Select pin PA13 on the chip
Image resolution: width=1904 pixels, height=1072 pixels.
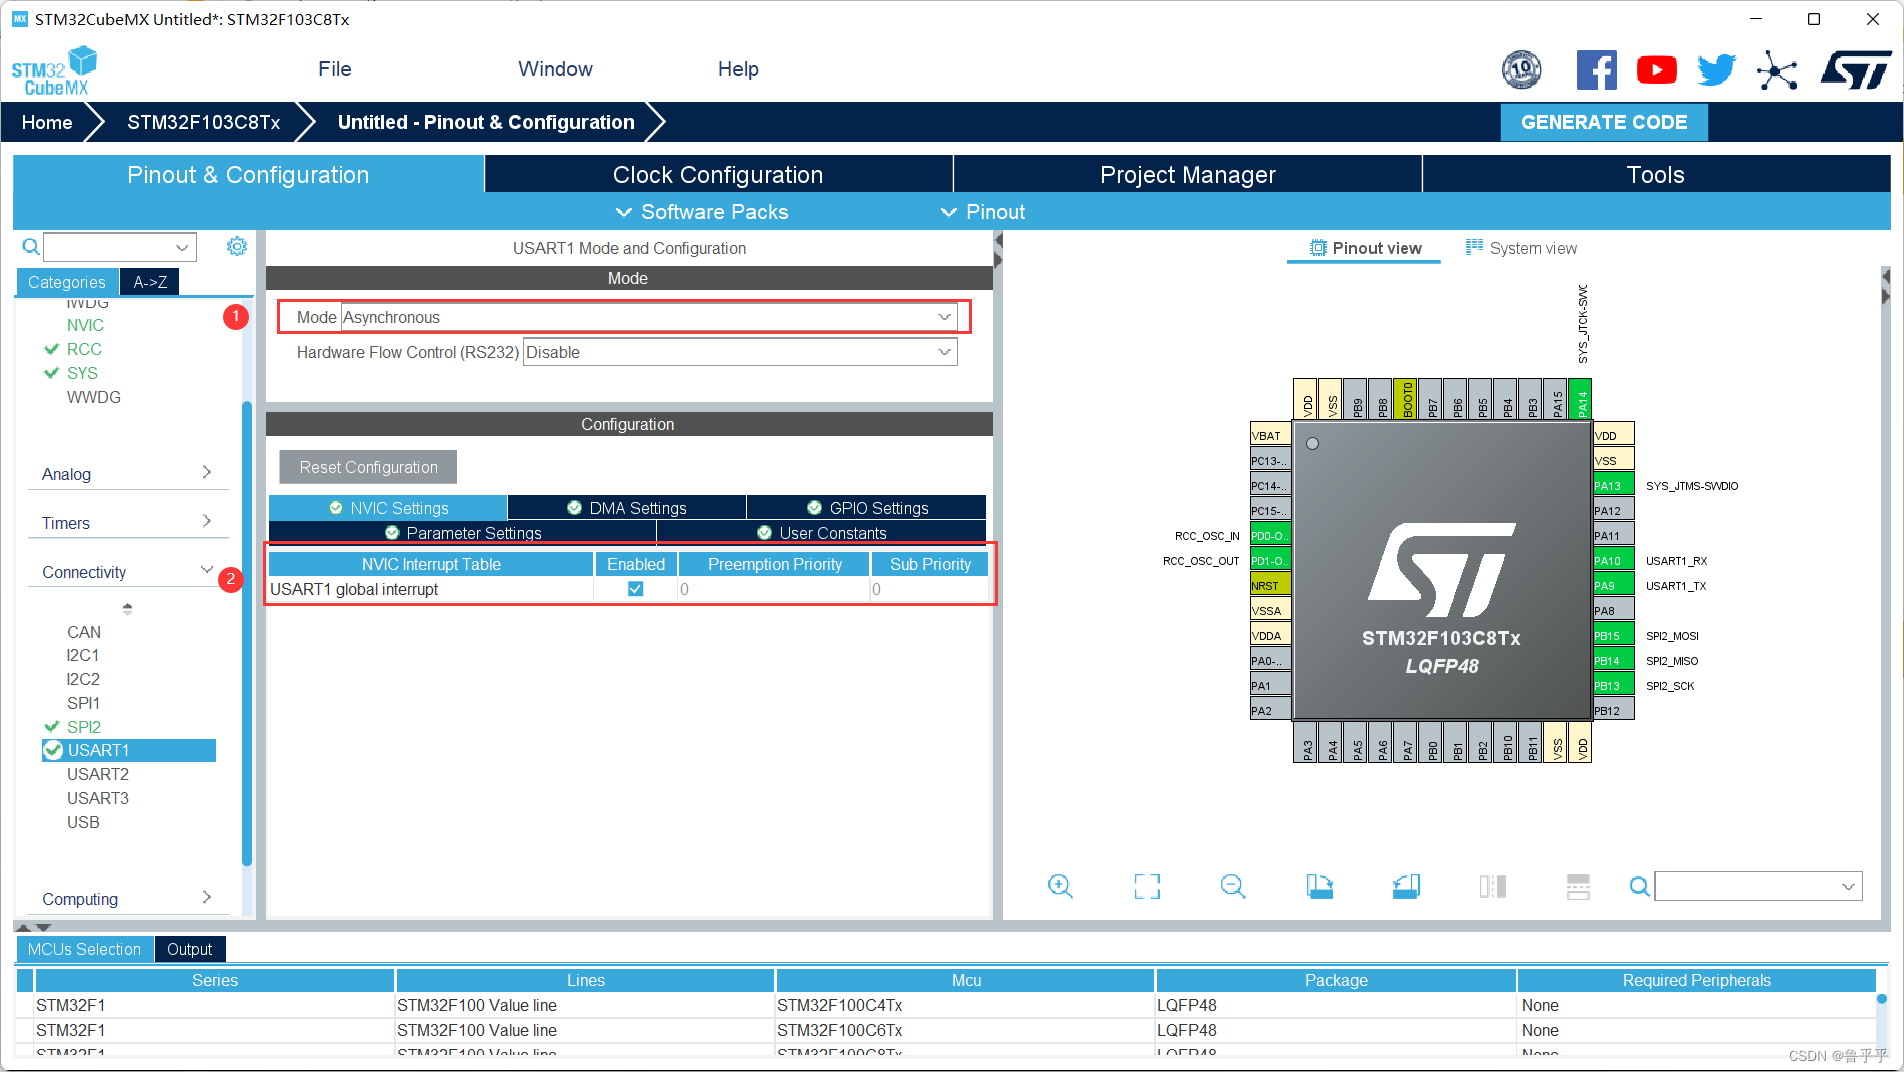click(1613, 485)
